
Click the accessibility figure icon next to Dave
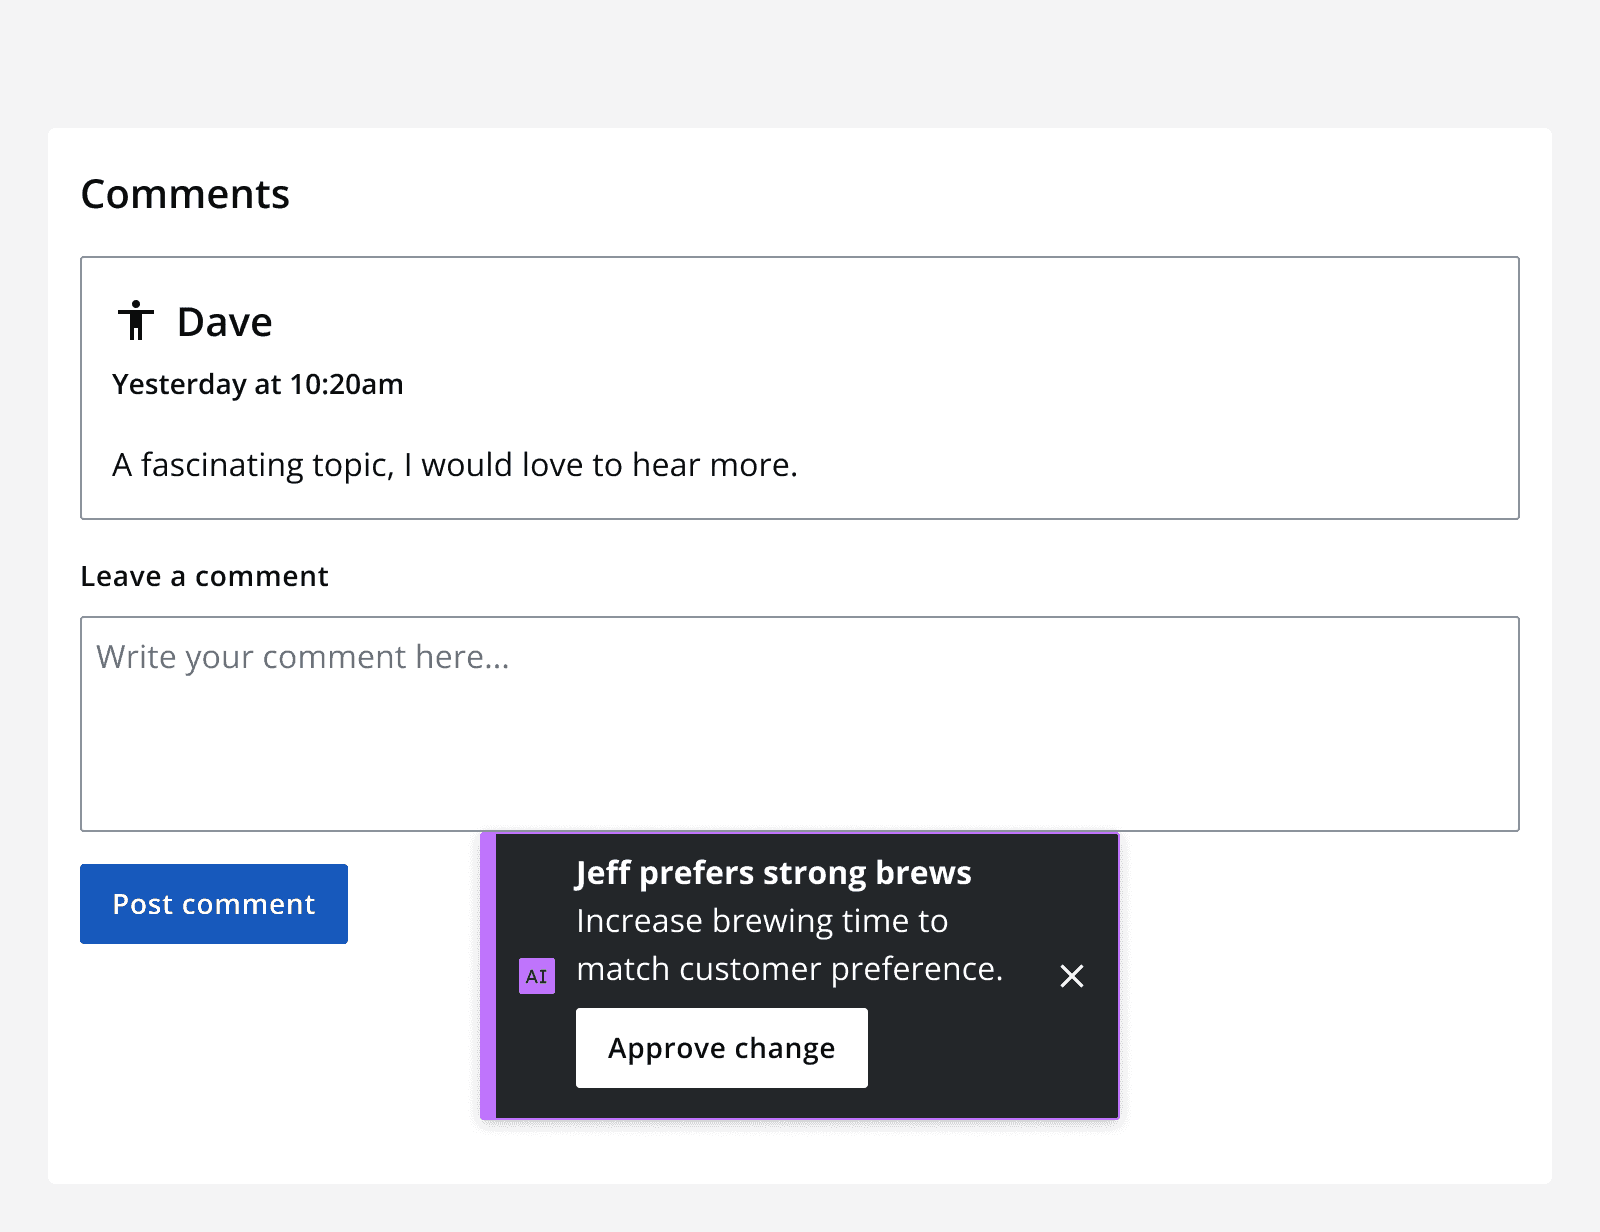click(135, 320)
